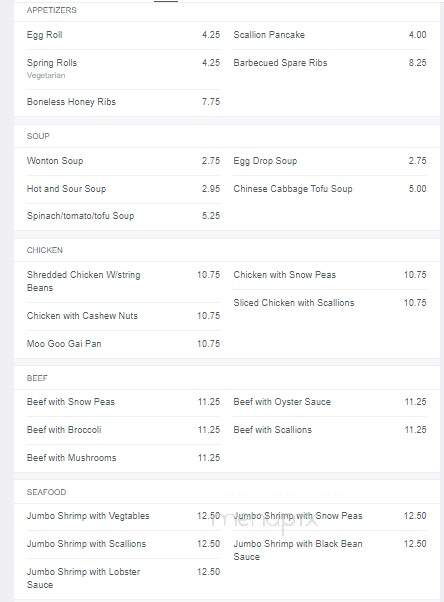Choose Moo Goo Gai Pan
444x602 pixels.
[x=123, y=344]
